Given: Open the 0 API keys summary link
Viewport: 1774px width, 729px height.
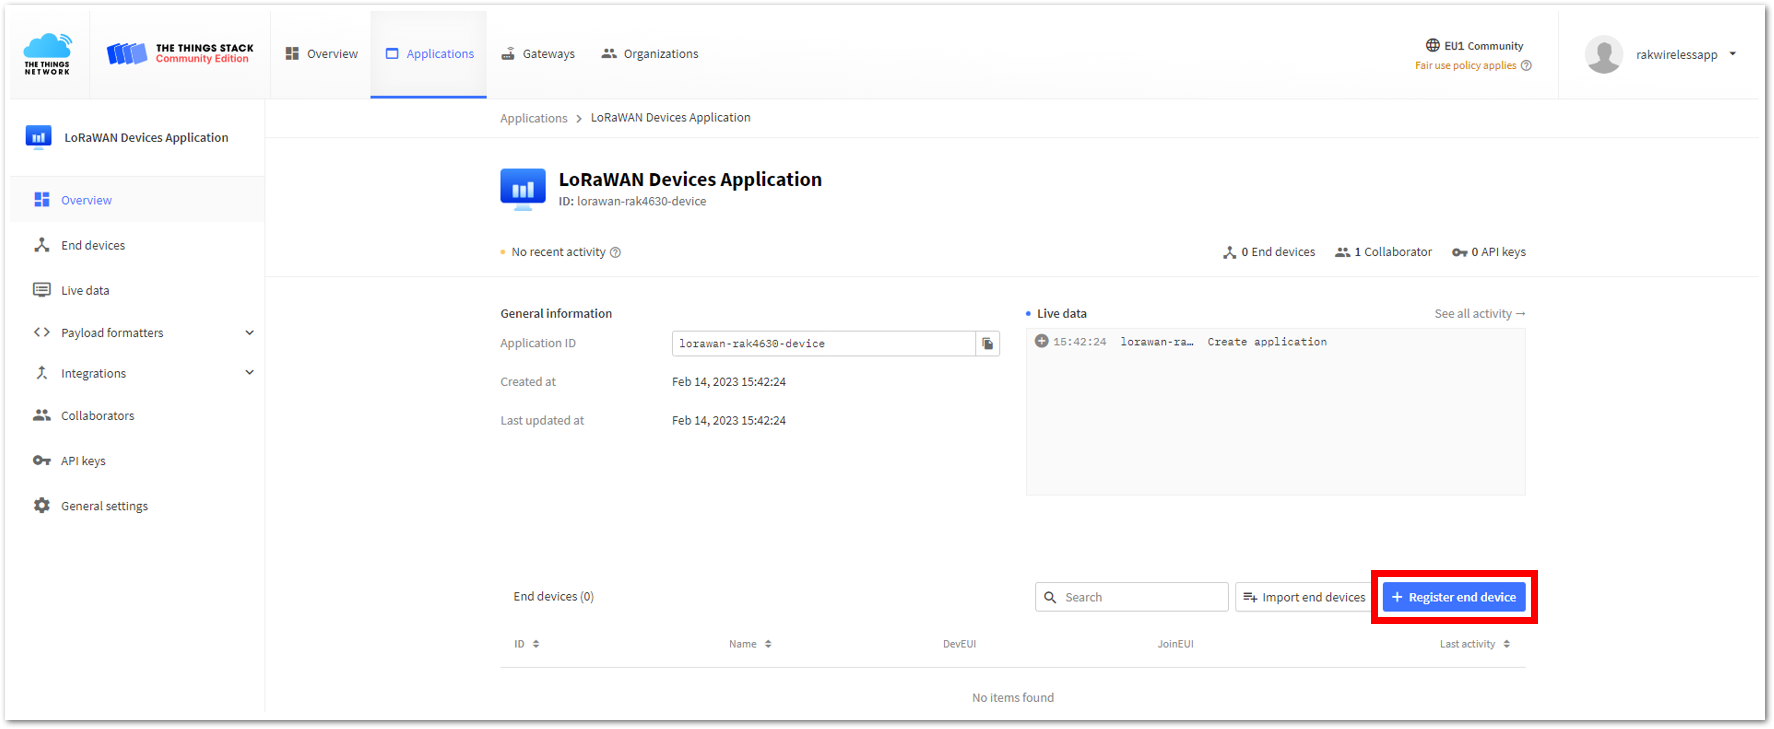Looking at the screenshot, I should (1489, 252).
